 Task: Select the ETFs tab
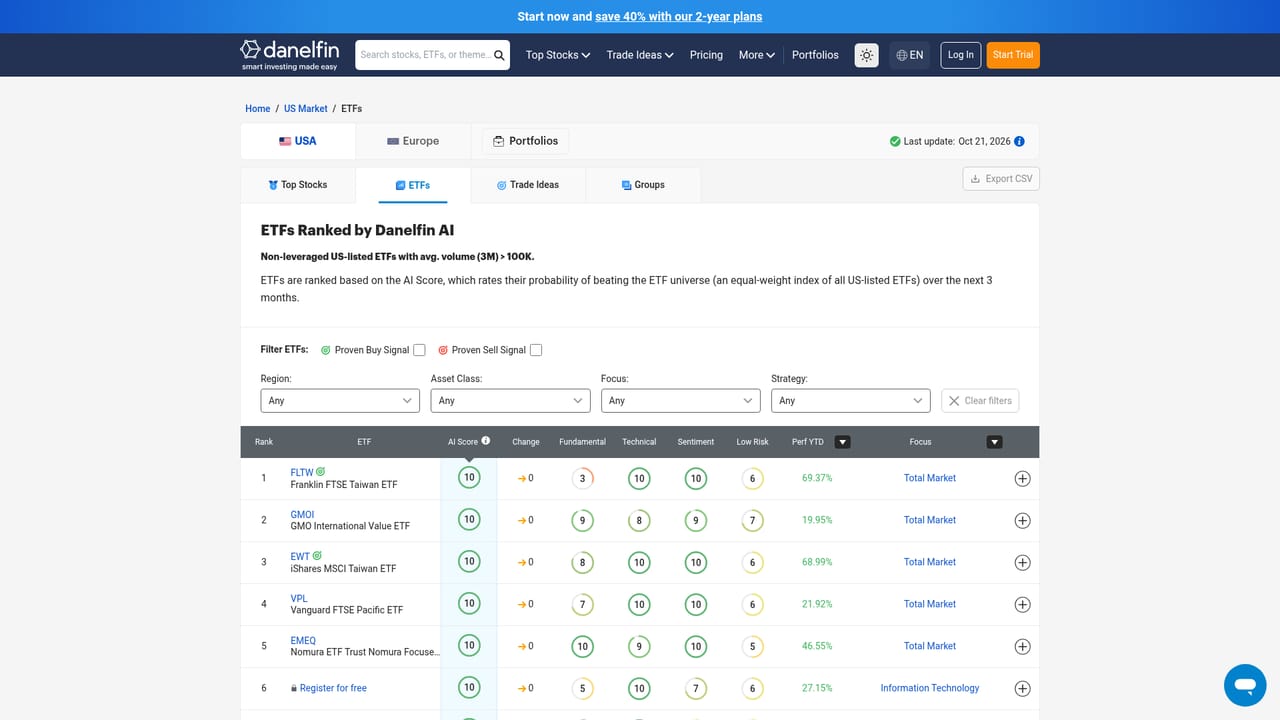pyautogui.click(x=413, y=185)
